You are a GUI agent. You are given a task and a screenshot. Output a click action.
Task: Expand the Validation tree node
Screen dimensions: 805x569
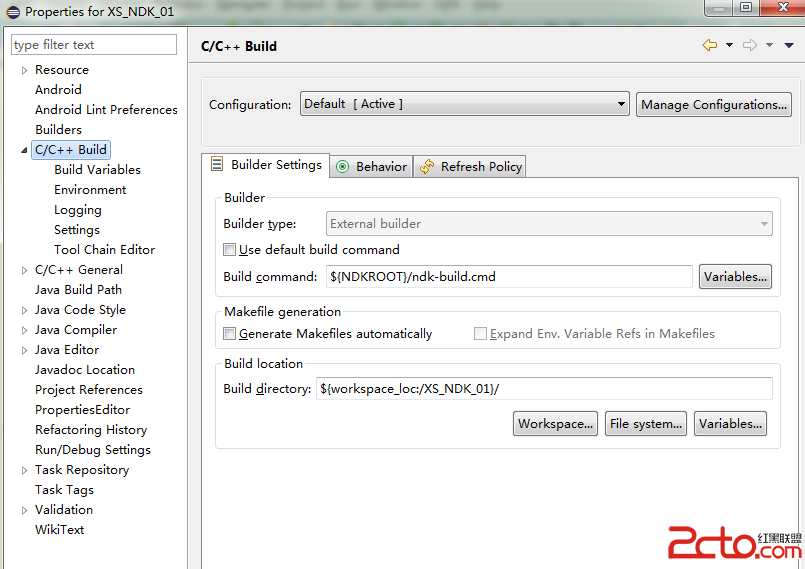click(24, 510)
